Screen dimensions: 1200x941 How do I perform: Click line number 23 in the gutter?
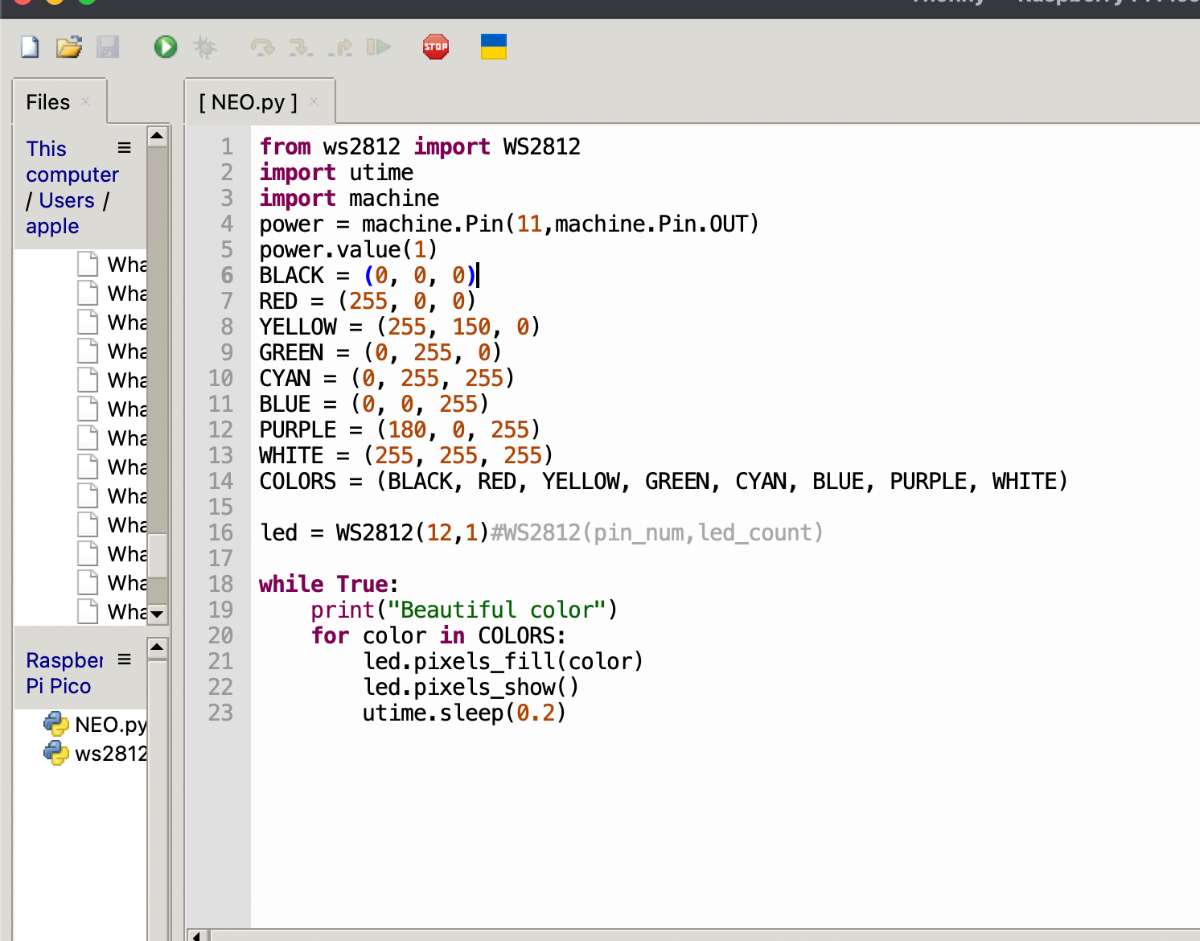tap(220, 713)
